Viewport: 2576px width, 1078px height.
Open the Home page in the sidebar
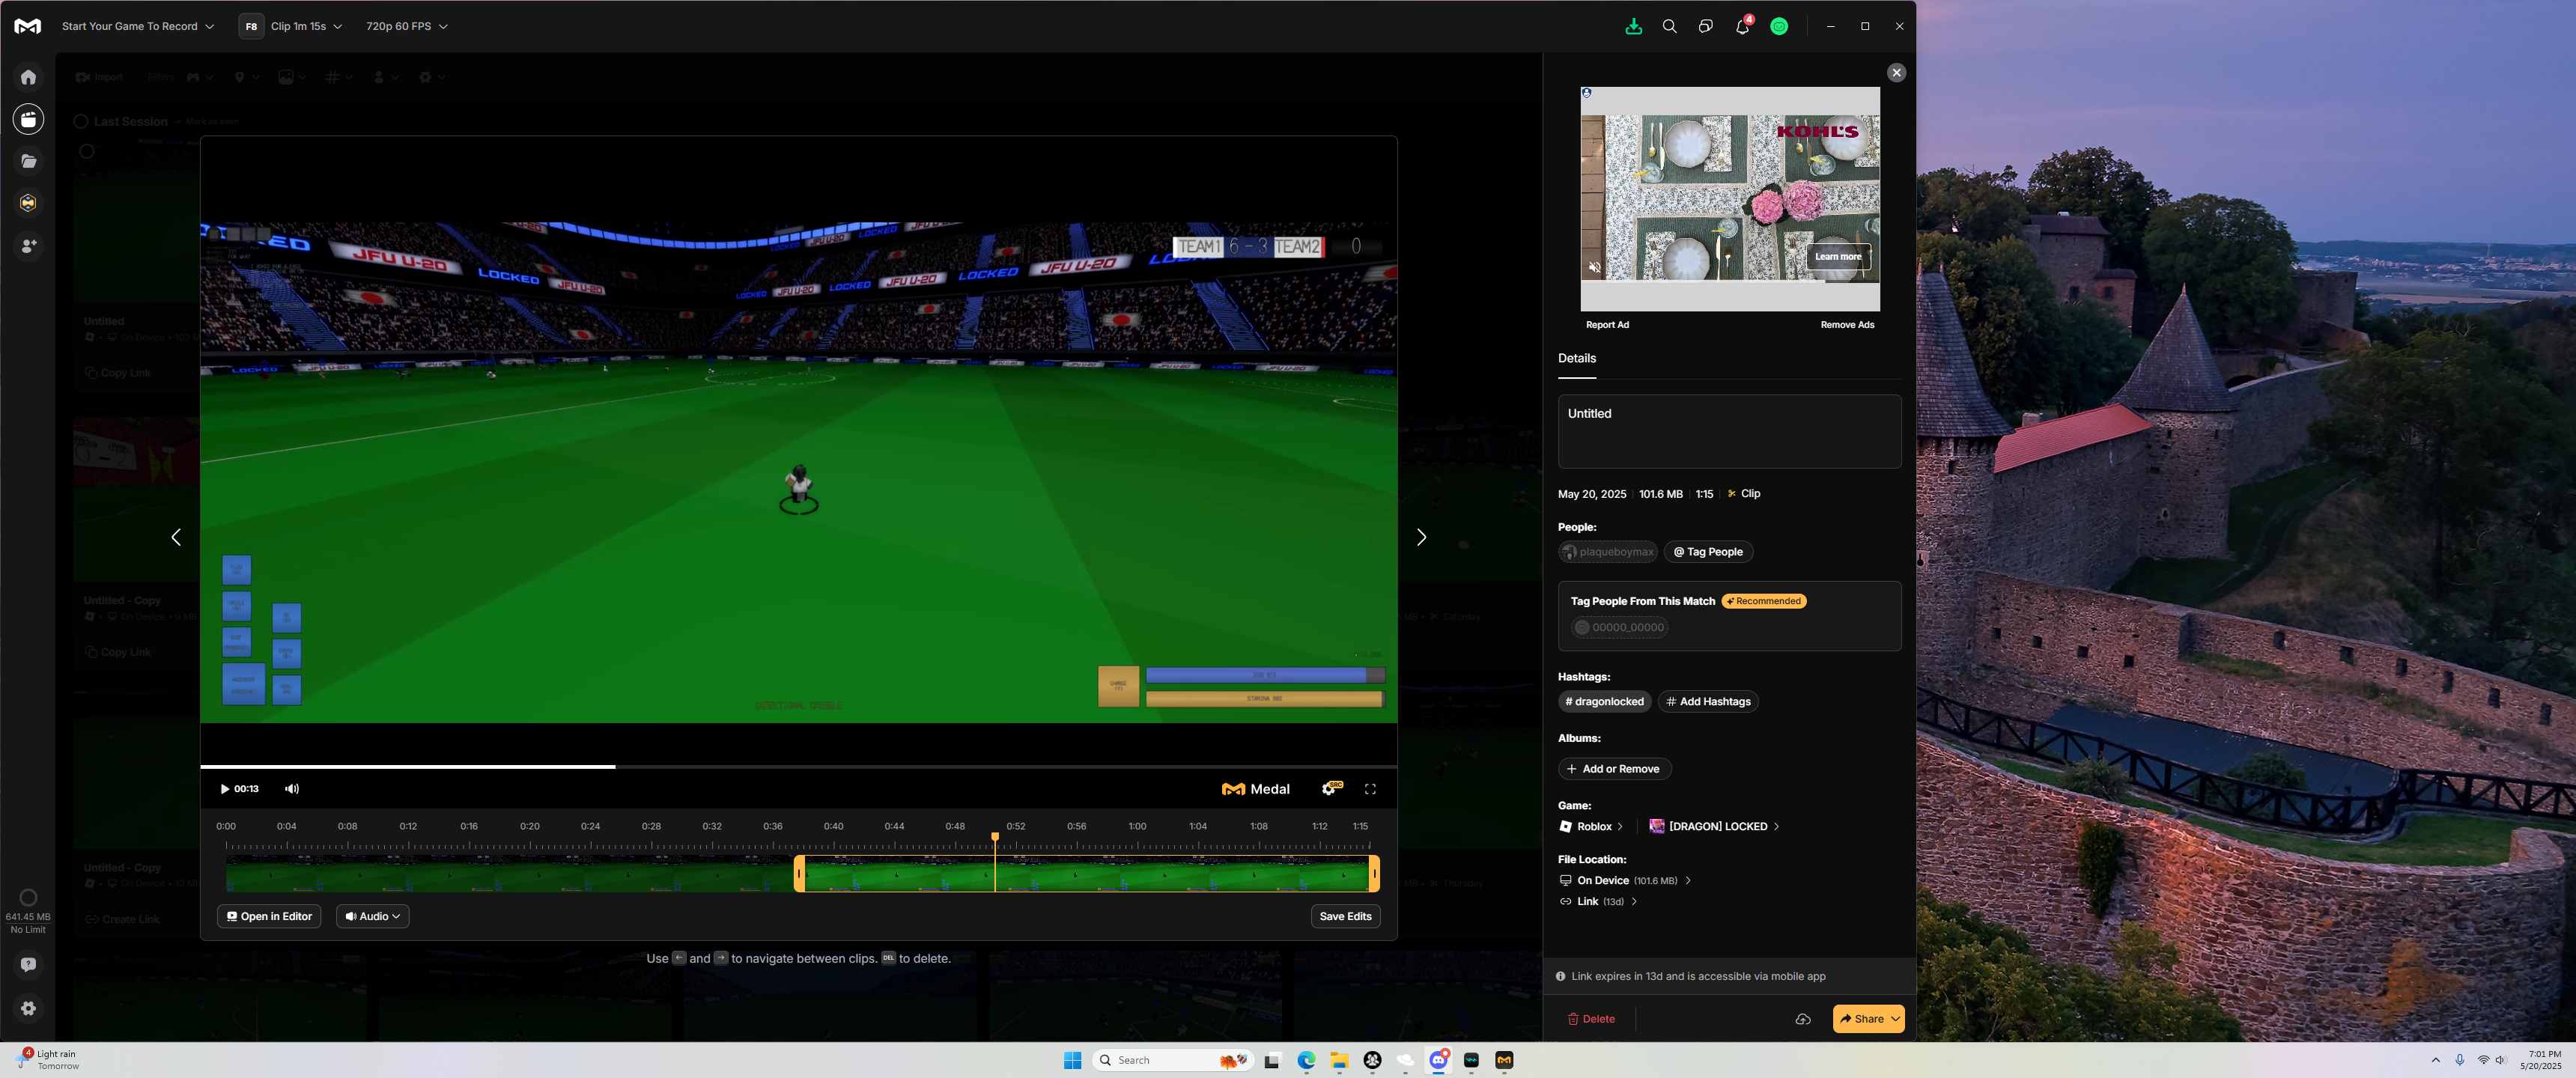click(x=28, y=77)
